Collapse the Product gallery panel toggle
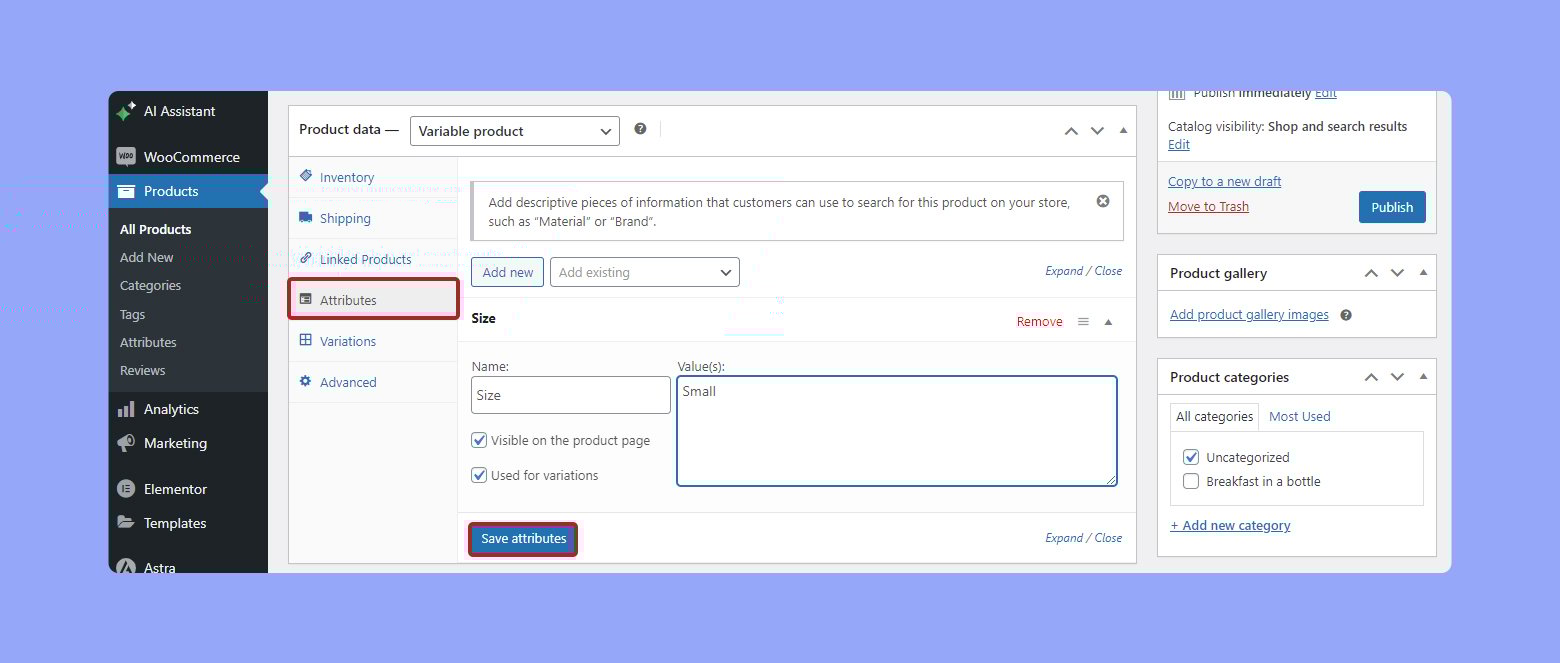Image resolution: width=1560 pixels, height=663 pixels. 1423,273
